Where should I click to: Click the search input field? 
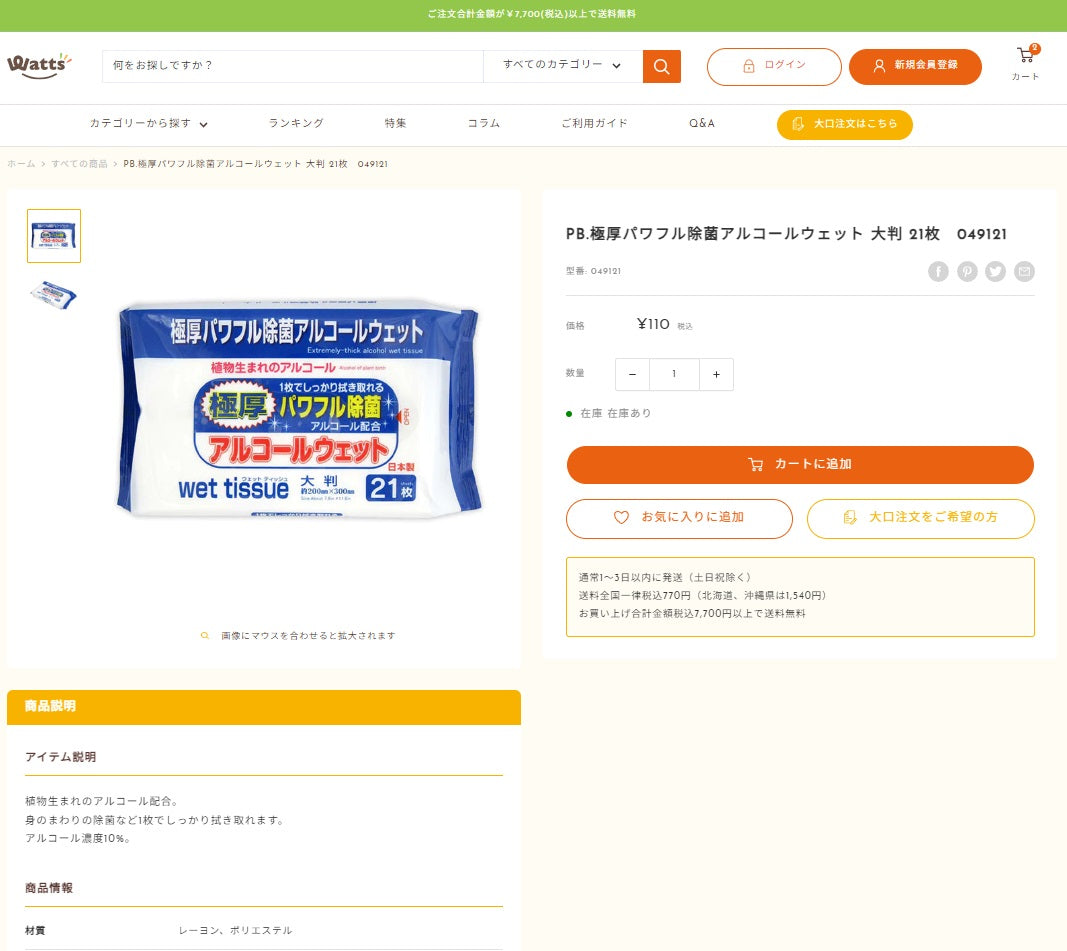292,66
